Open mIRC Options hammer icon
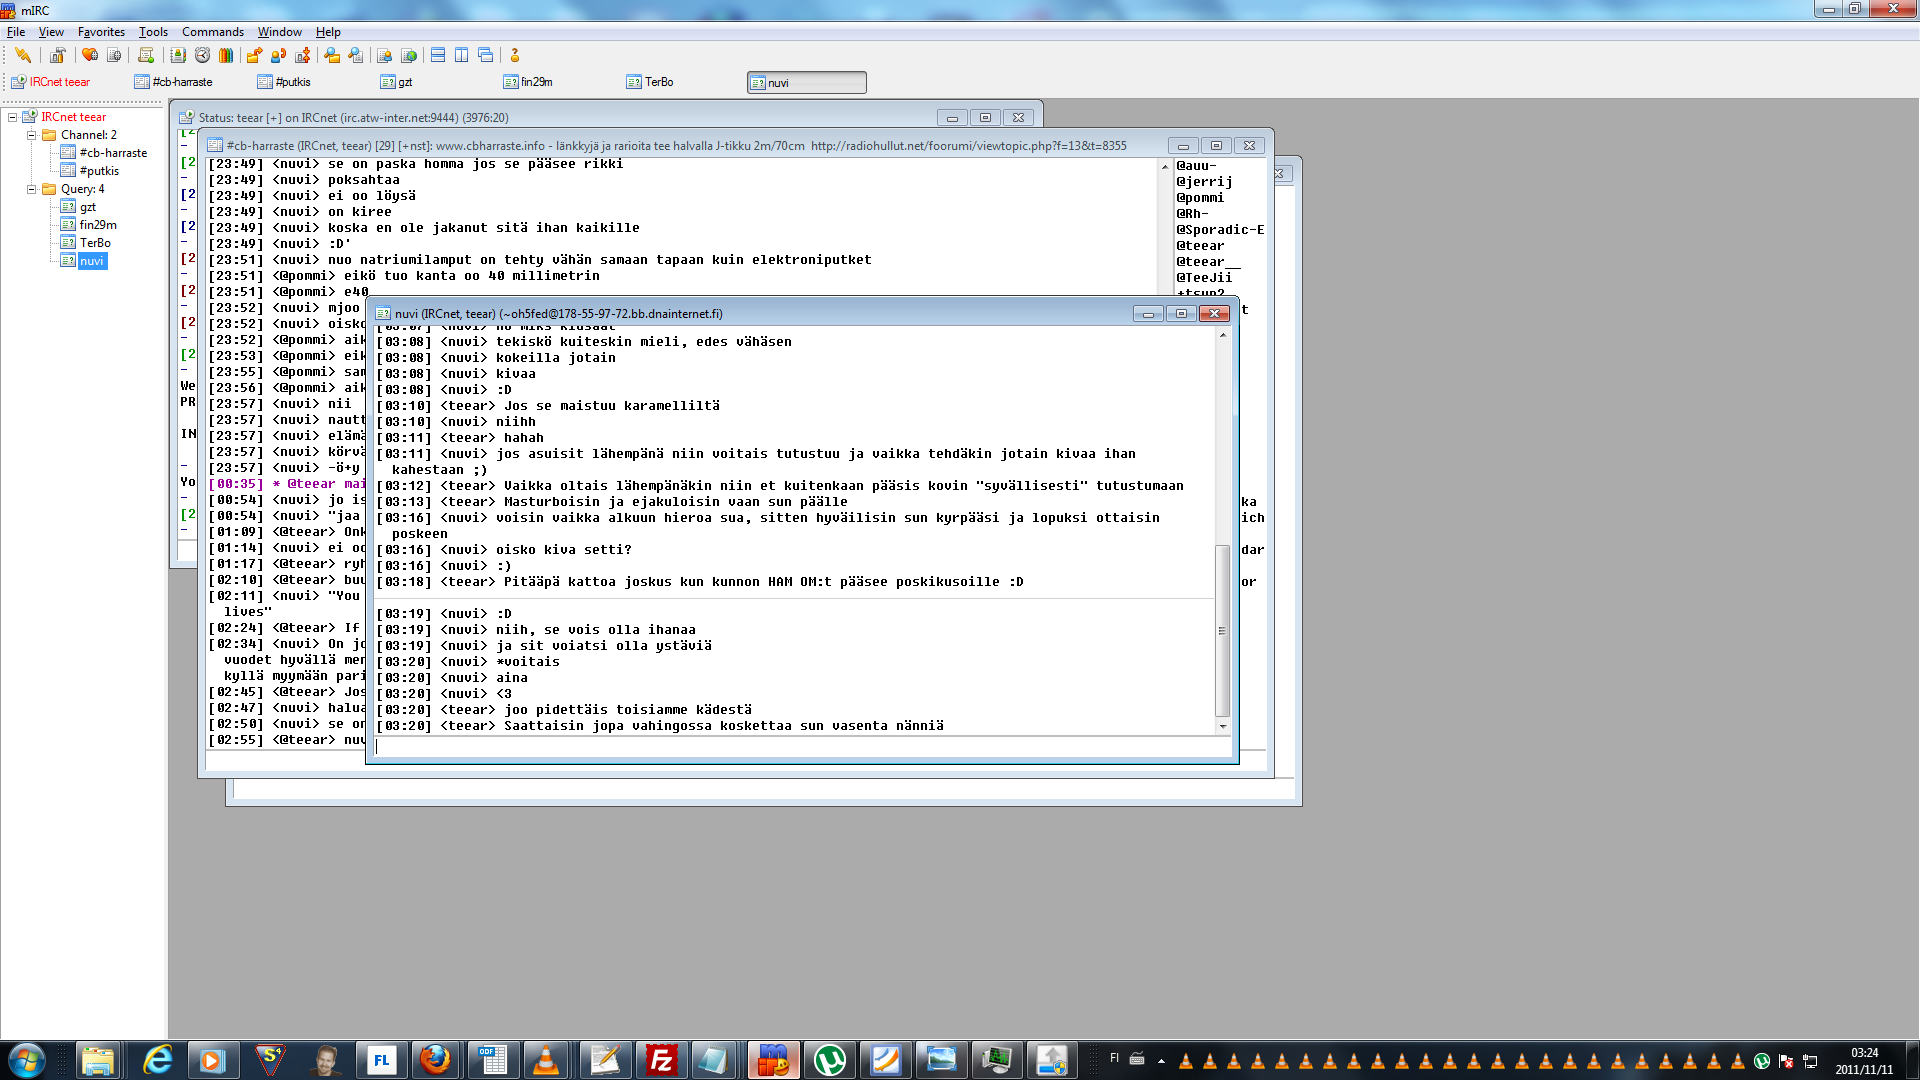This screenshot has height=1080, width=1920. [x=58, y=55]
